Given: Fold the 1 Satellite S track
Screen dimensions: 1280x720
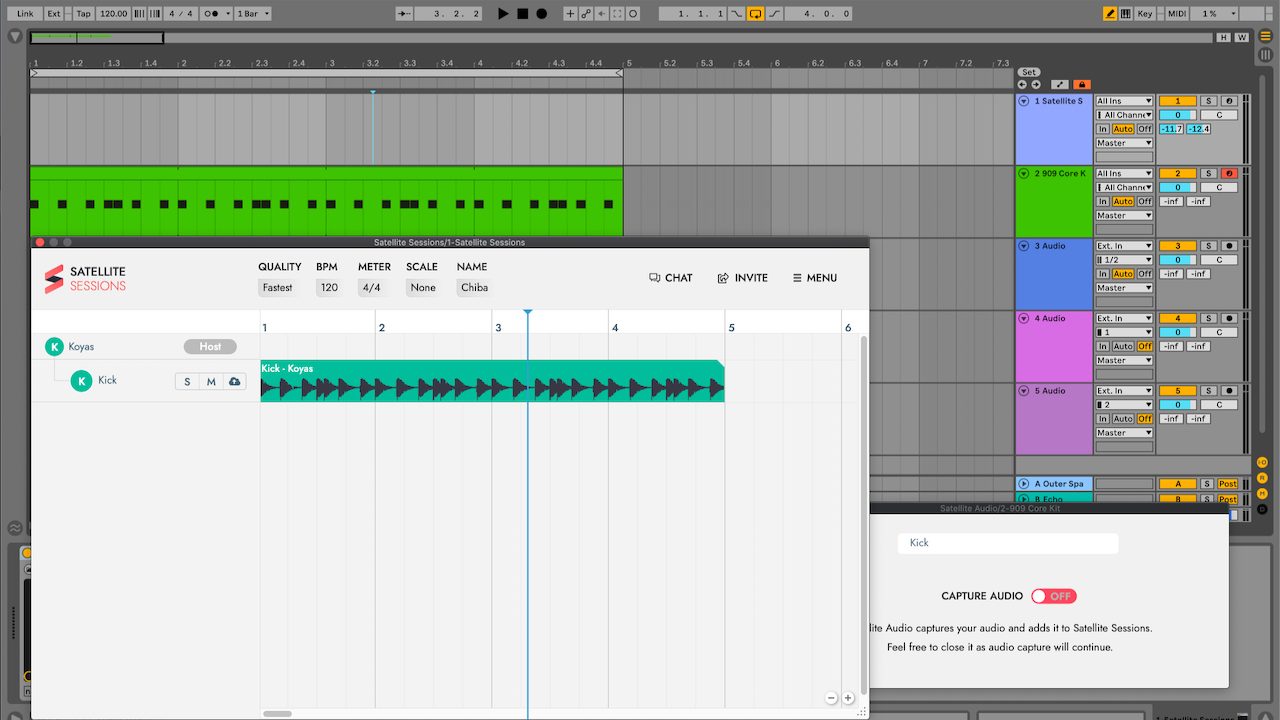Looking at the screenshot, I should pyautogui.click(x=1024, y=101).
